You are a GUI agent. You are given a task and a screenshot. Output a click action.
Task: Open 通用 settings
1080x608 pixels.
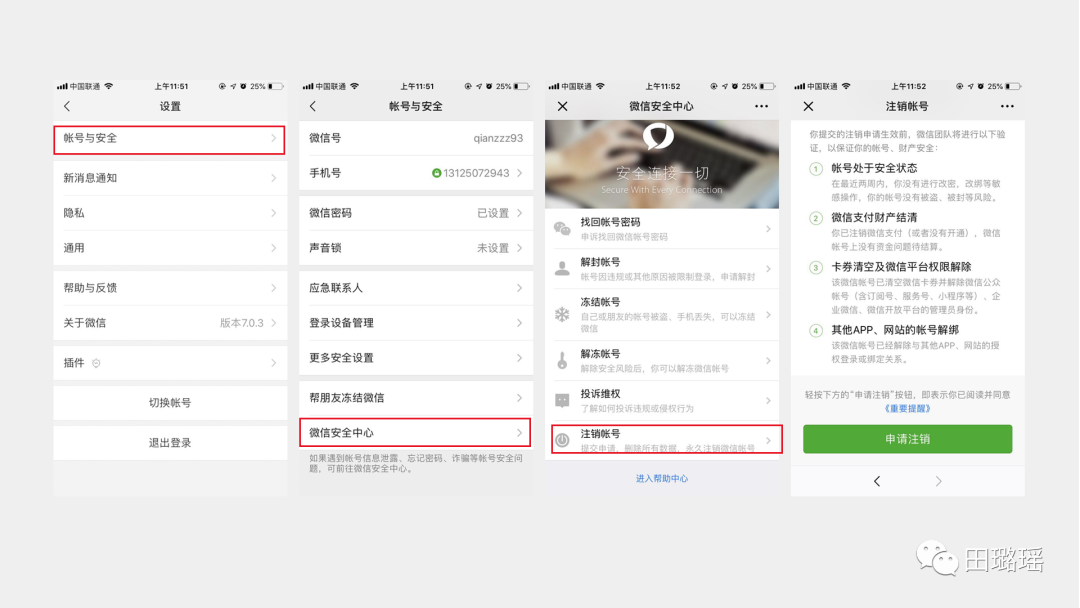169,248
